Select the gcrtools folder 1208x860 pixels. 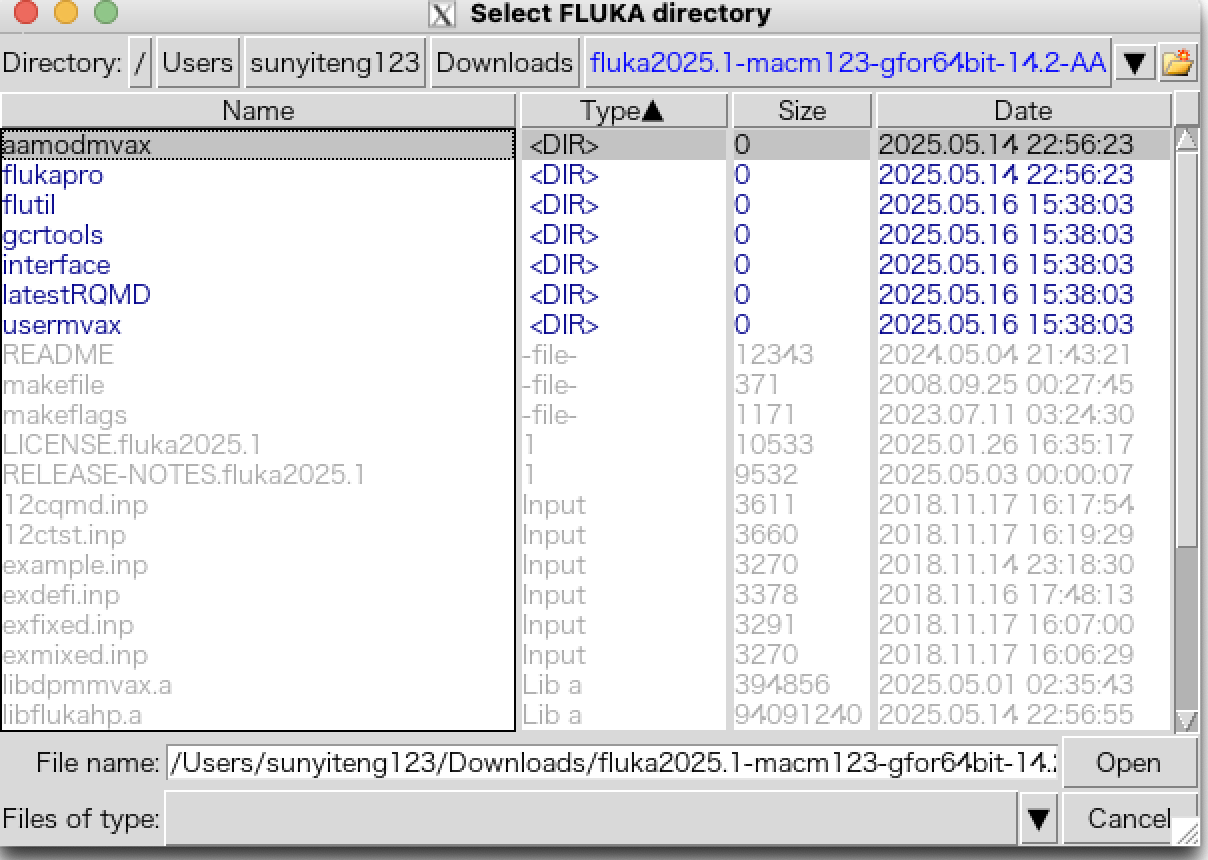53,235
